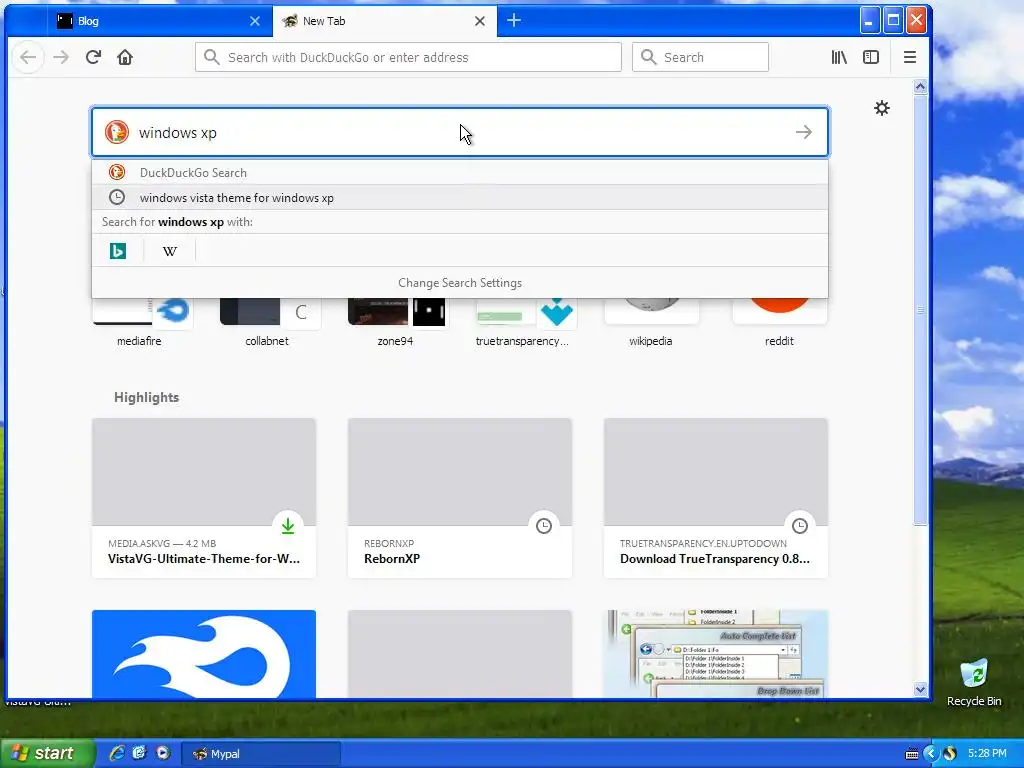Select the New Tab tab
The height and width of the screenshot is (768, 1024).
[x=385, y=21]
